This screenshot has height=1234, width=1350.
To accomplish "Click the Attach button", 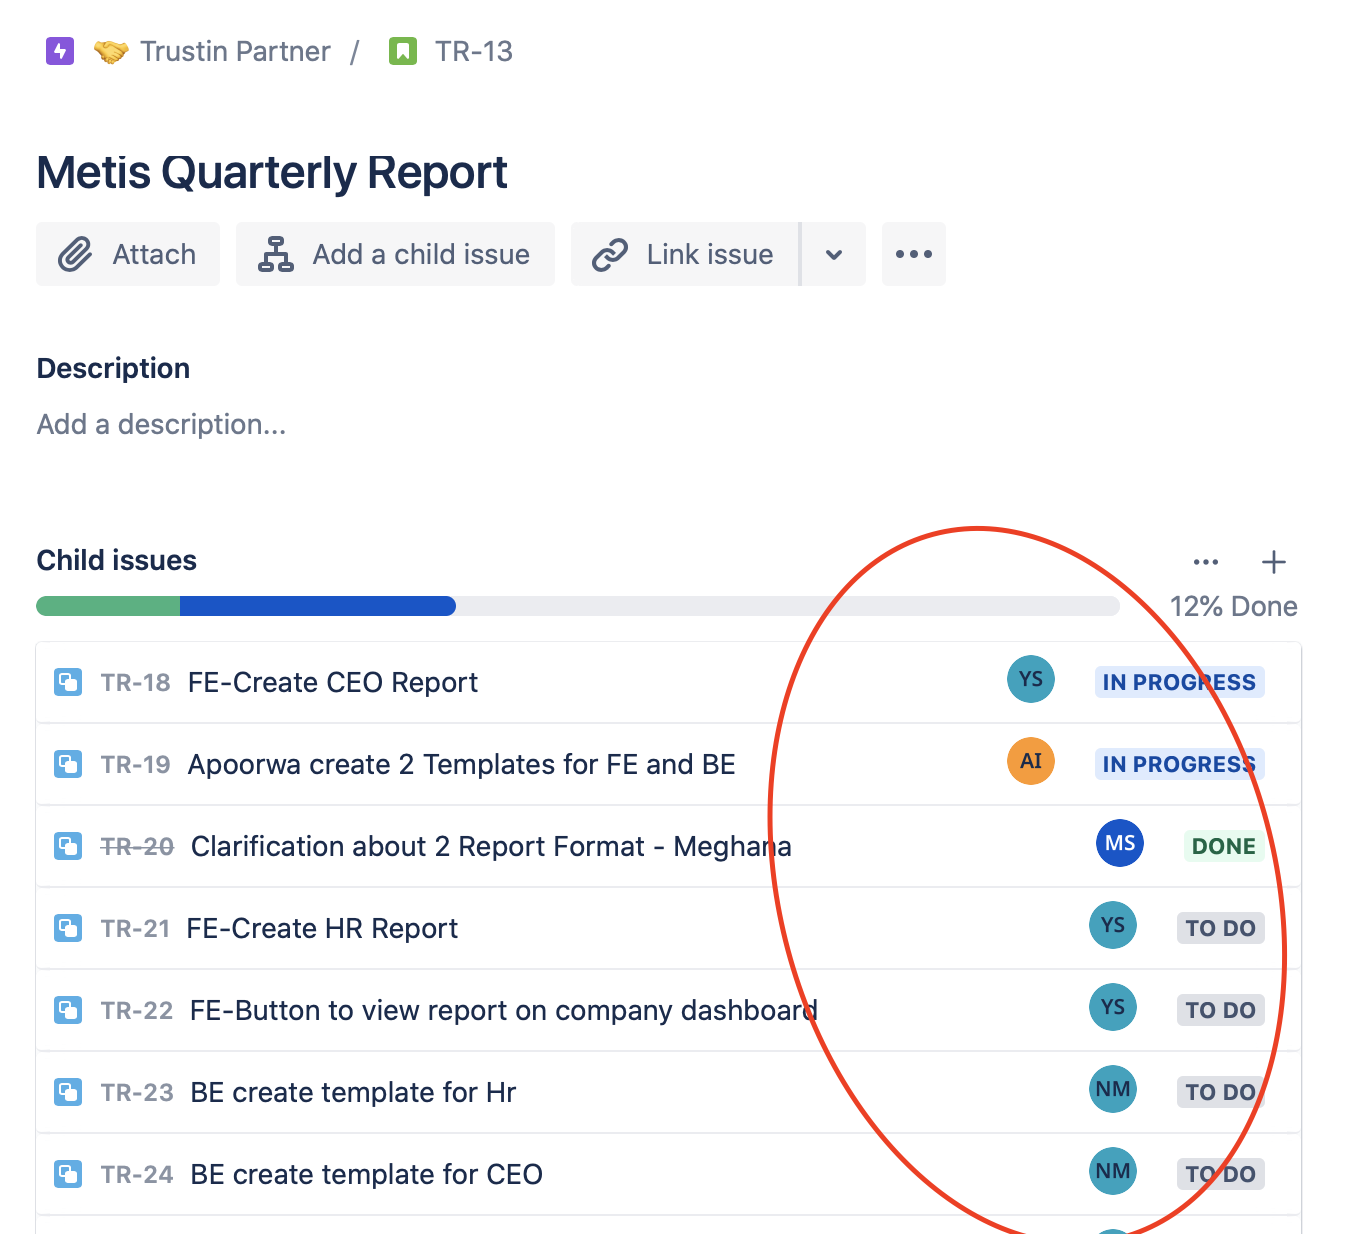I will click(x=128, y=254).
